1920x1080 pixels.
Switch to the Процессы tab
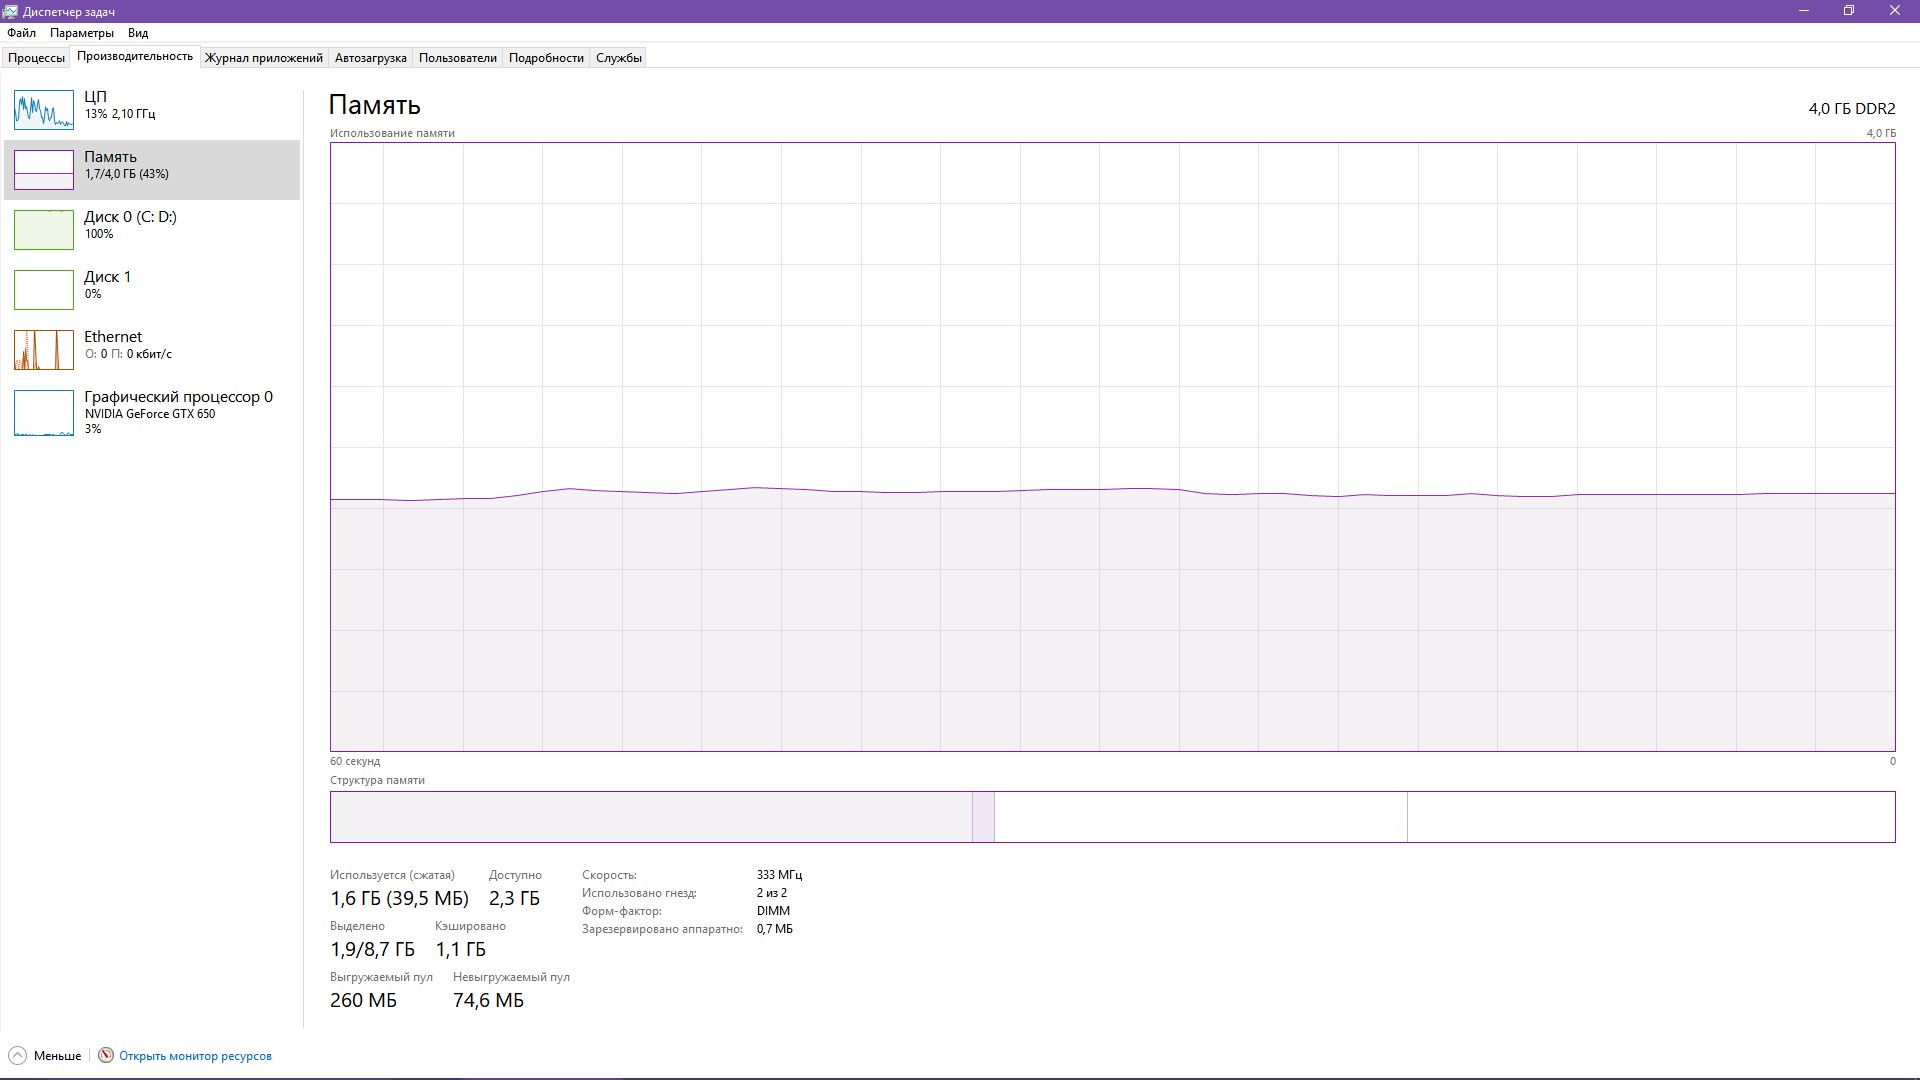coord(36,58)
